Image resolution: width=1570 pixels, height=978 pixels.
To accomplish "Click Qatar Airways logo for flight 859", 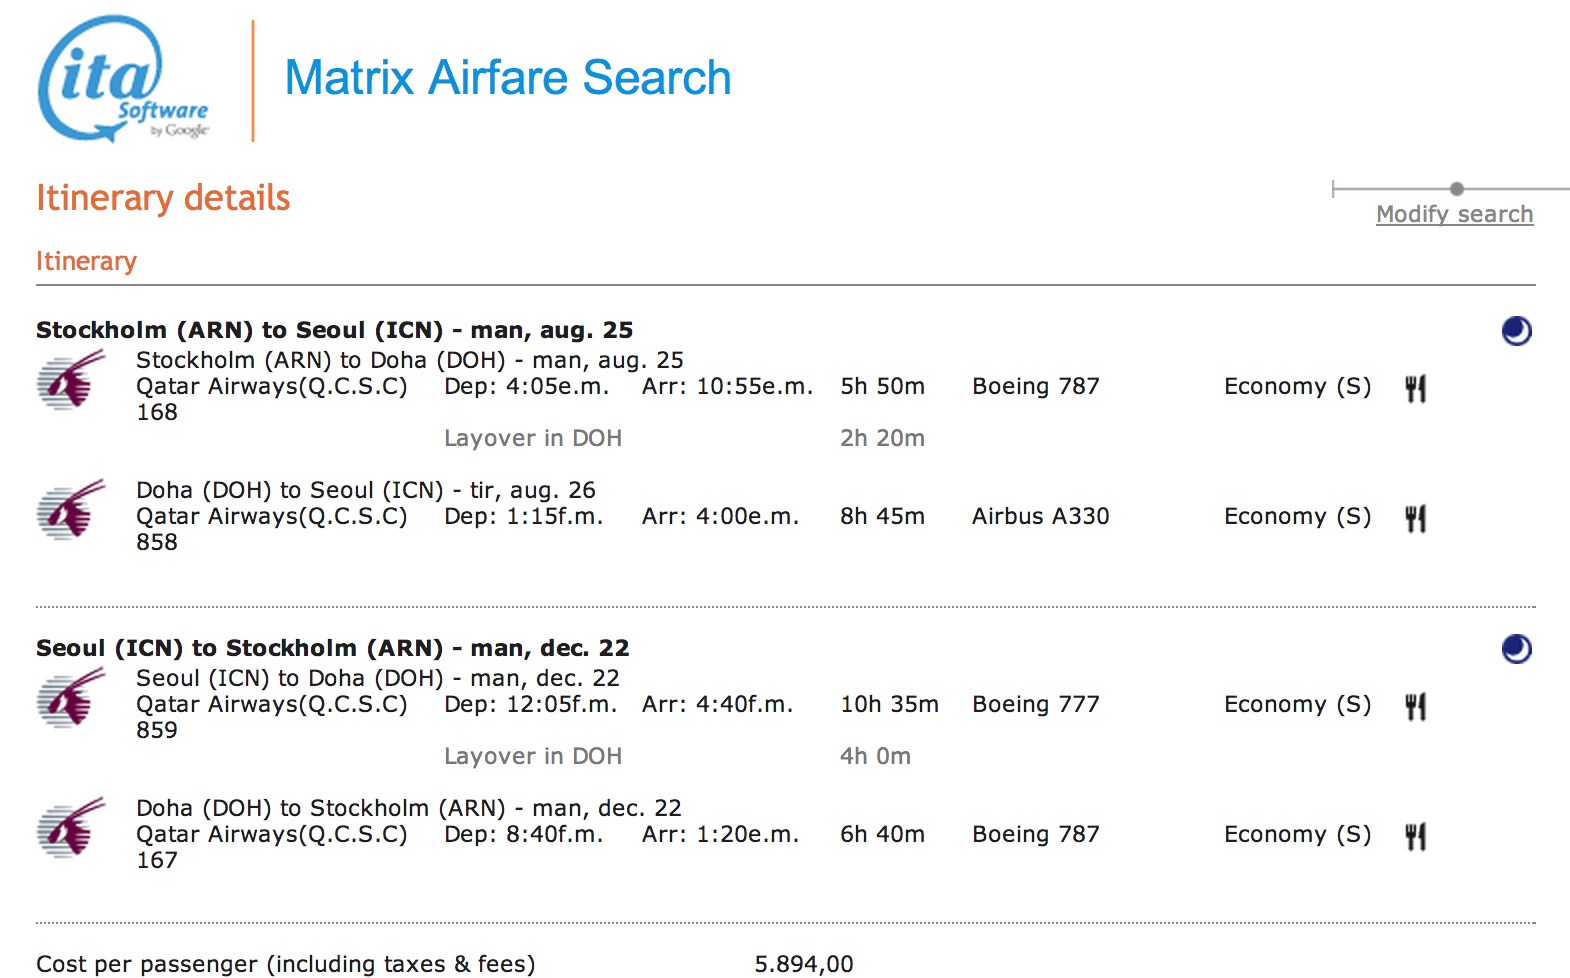I will (x=71, y=698).
